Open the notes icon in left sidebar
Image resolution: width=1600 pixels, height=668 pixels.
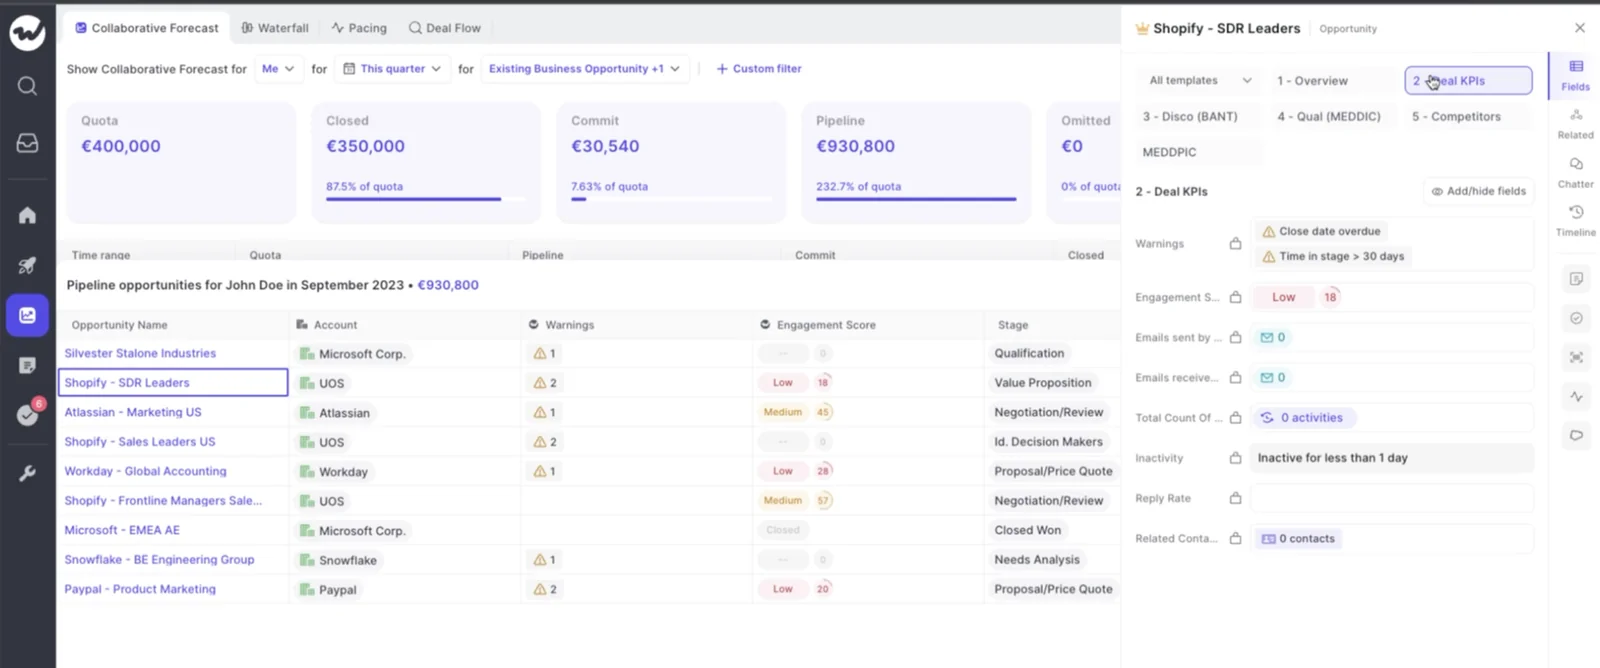tap(27, 365)
